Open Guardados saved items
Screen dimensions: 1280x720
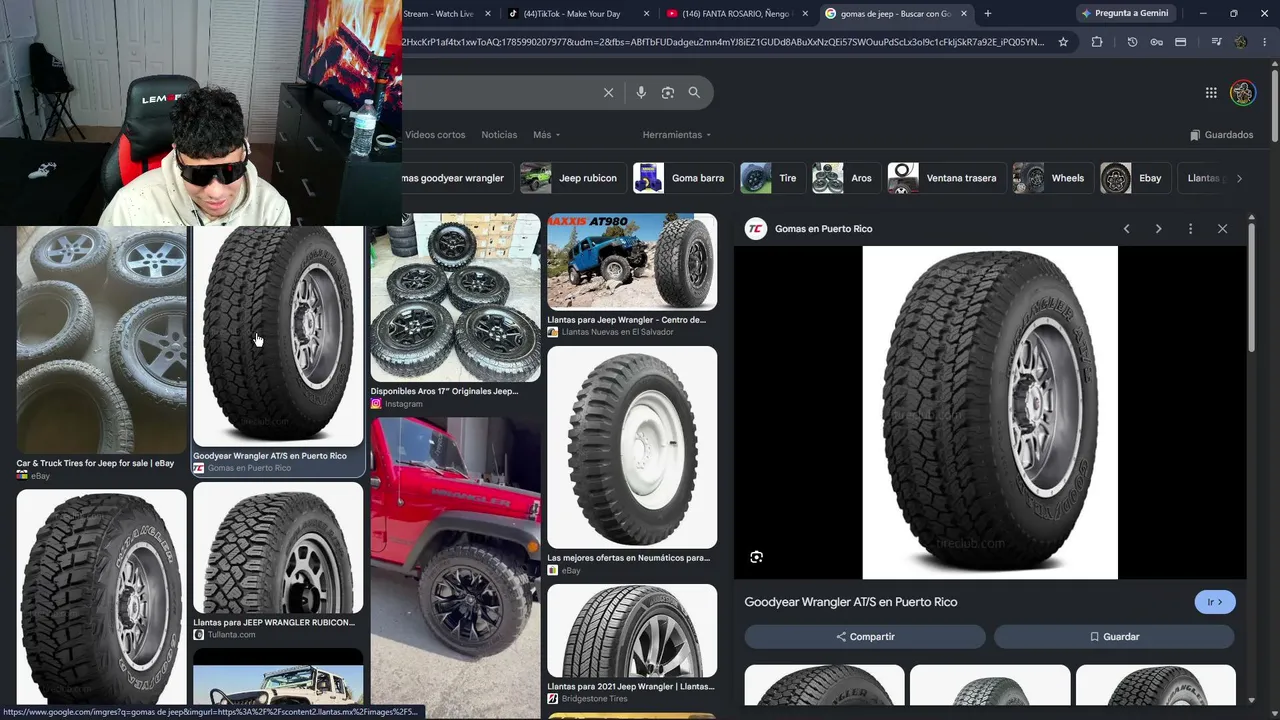tap(1221, 135)
